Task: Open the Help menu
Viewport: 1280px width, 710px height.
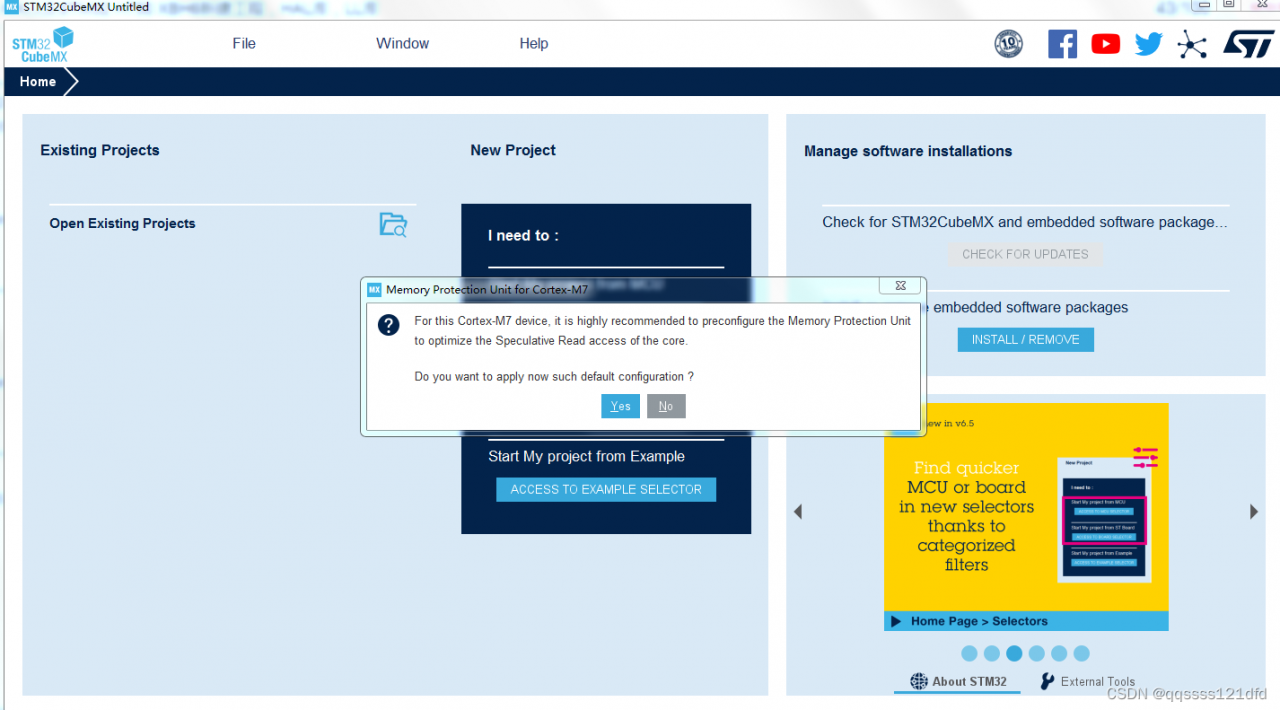Action: coord(534,43)
